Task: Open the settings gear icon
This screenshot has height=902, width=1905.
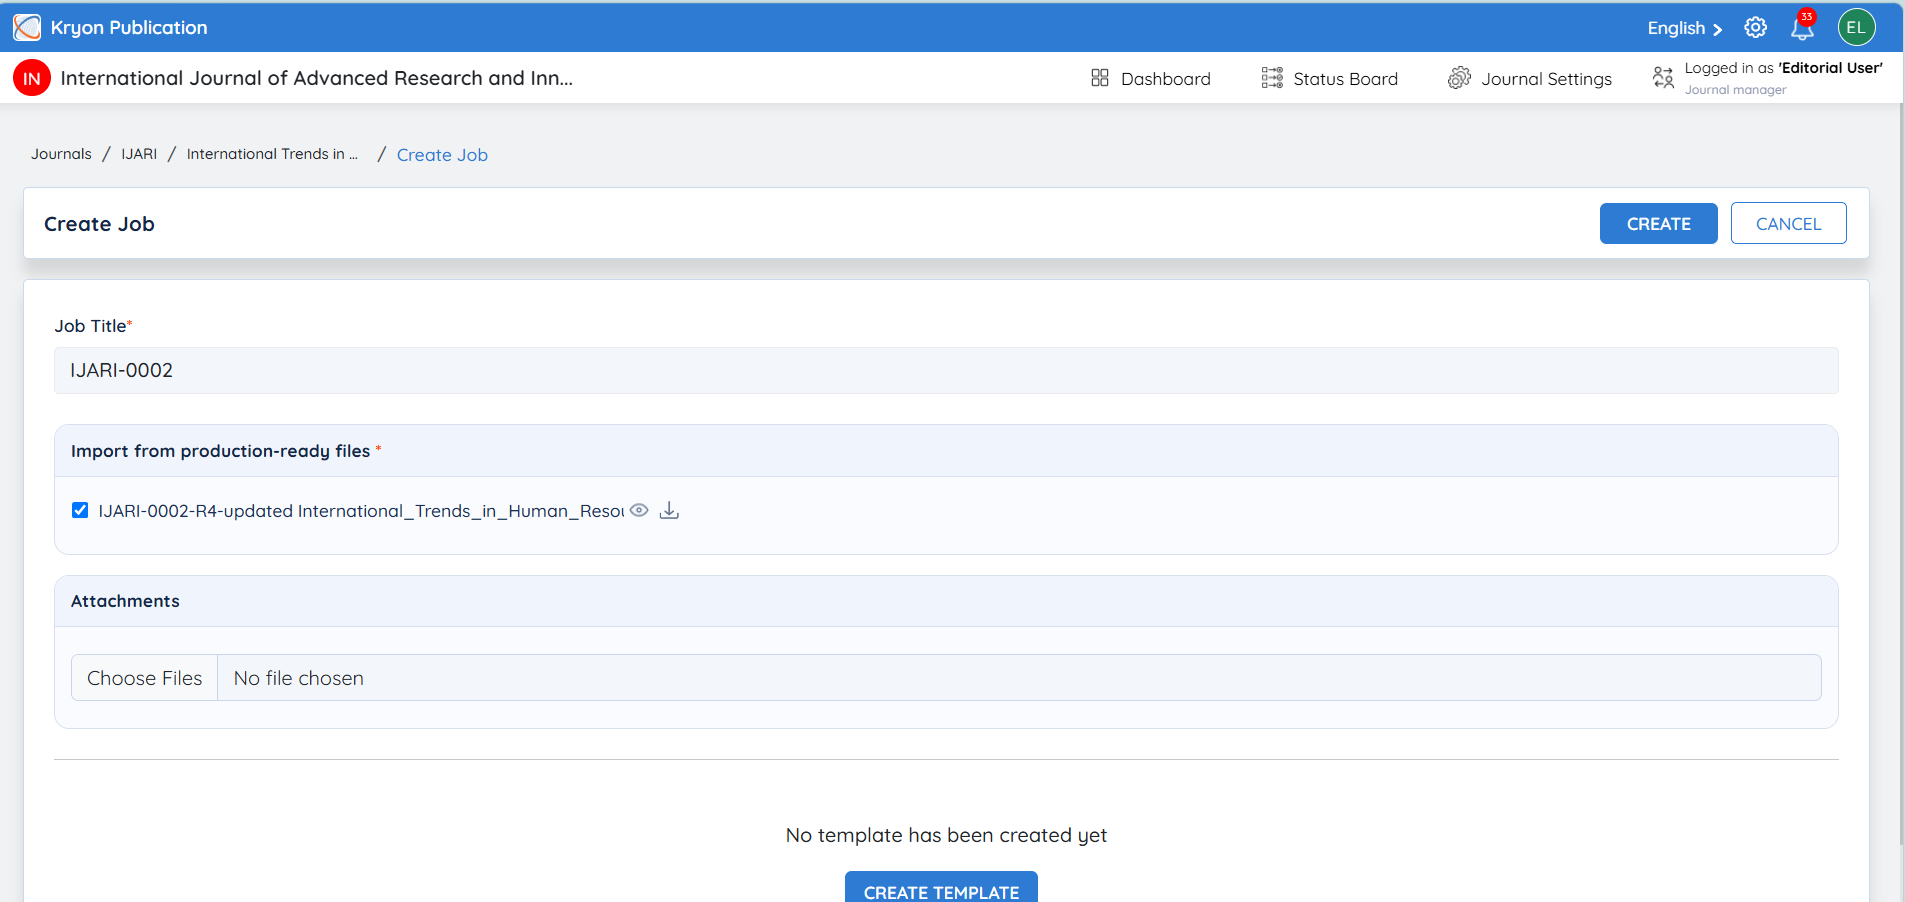Action: coord(1756,27)
